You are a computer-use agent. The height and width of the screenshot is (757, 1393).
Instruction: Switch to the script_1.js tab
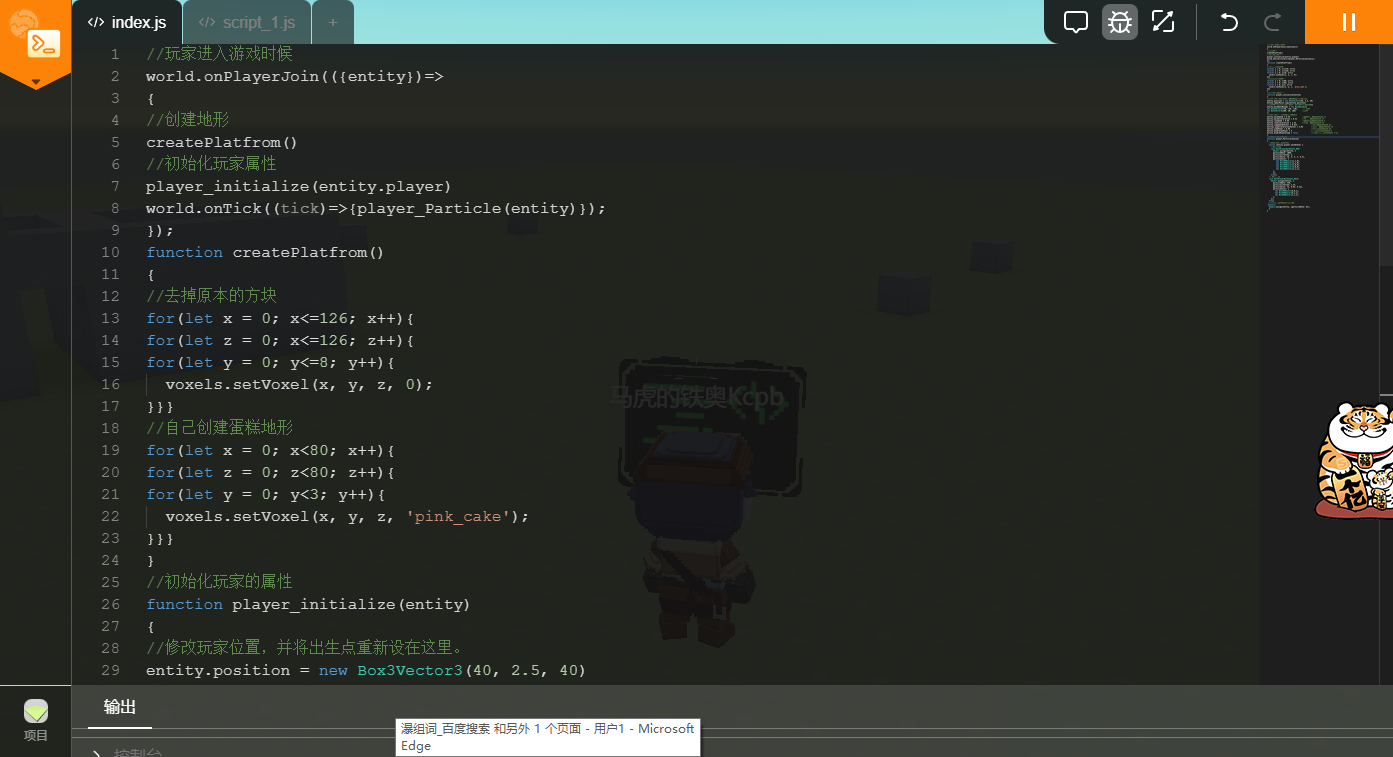[247, 22]
